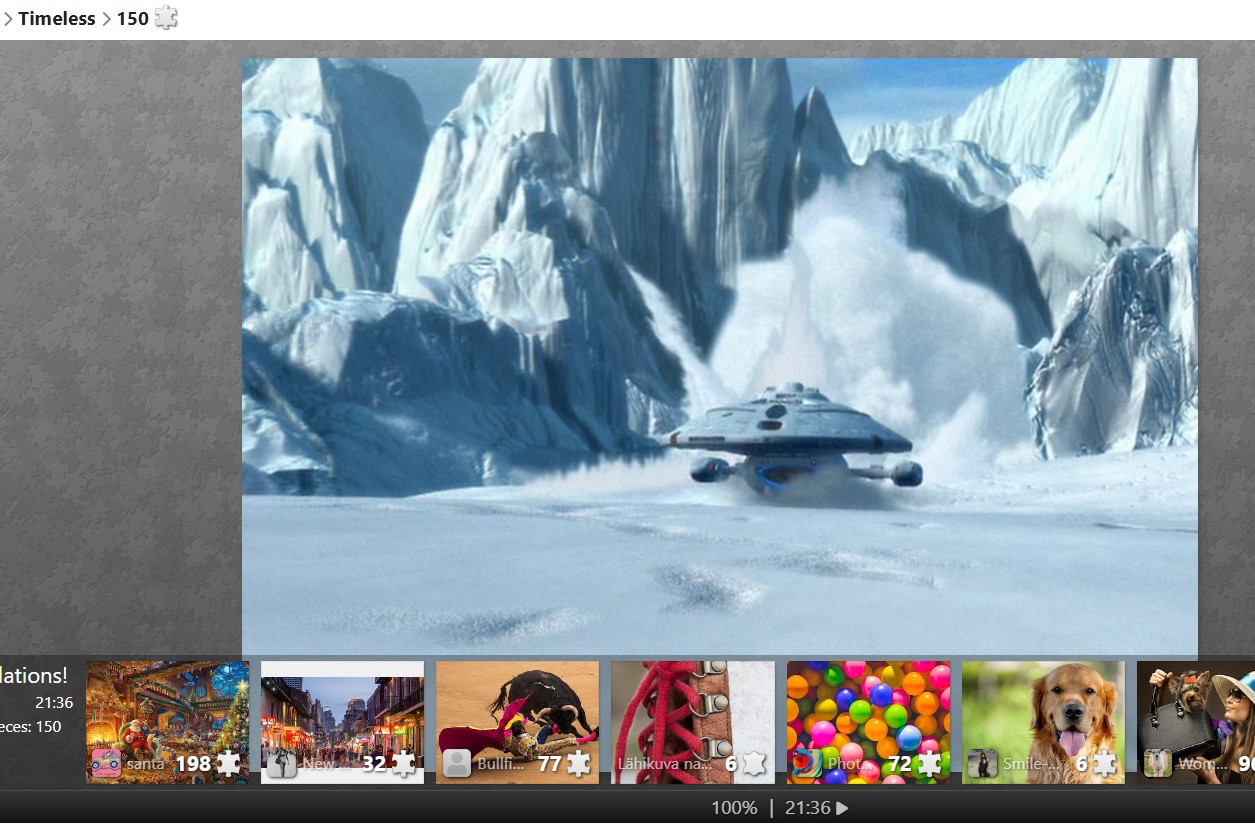
Task: Click the 32 piece-count icon
Action: [404, 764]
